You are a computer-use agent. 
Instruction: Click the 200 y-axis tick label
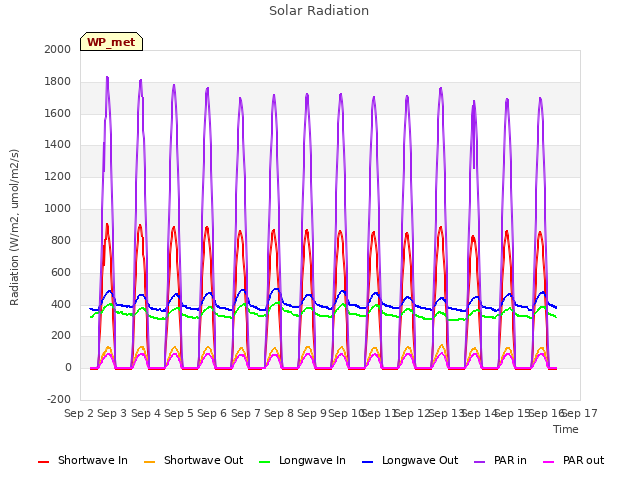pyautogui.click(x=61, y=336)
